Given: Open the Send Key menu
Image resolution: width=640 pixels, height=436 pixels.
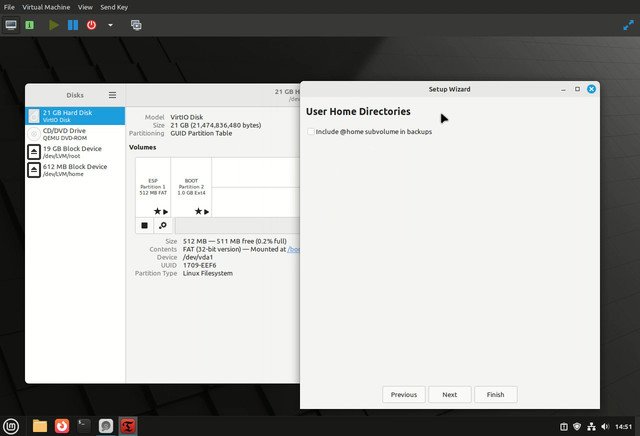Looking at the screenshot, I should pyautogui.click(x=114, y=7).
